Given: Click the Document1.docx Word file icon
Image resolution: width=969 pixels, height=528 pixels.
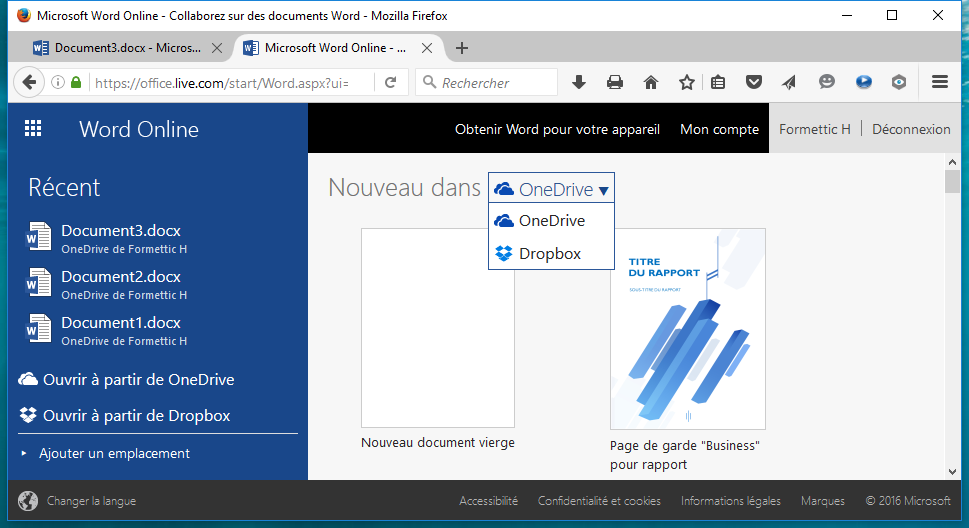Looking at the screenshot, I should click(38, 328).
